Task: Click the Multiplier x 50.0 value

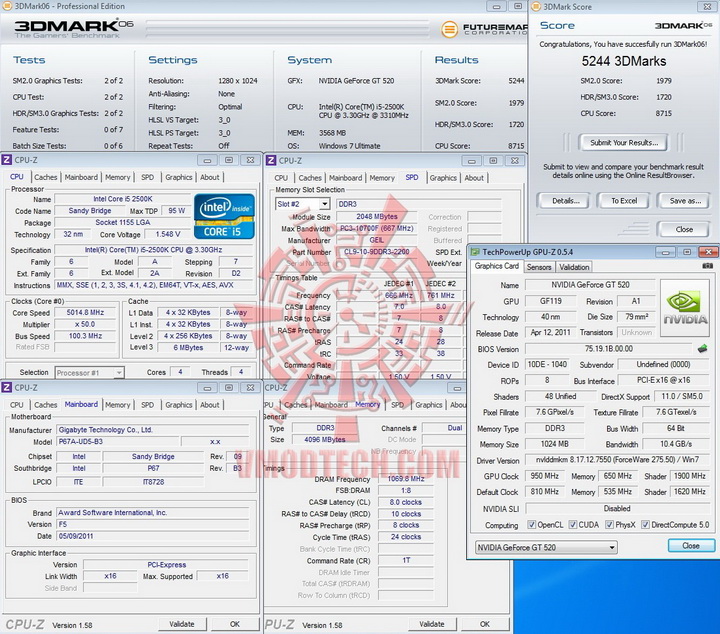Action: 85,324
